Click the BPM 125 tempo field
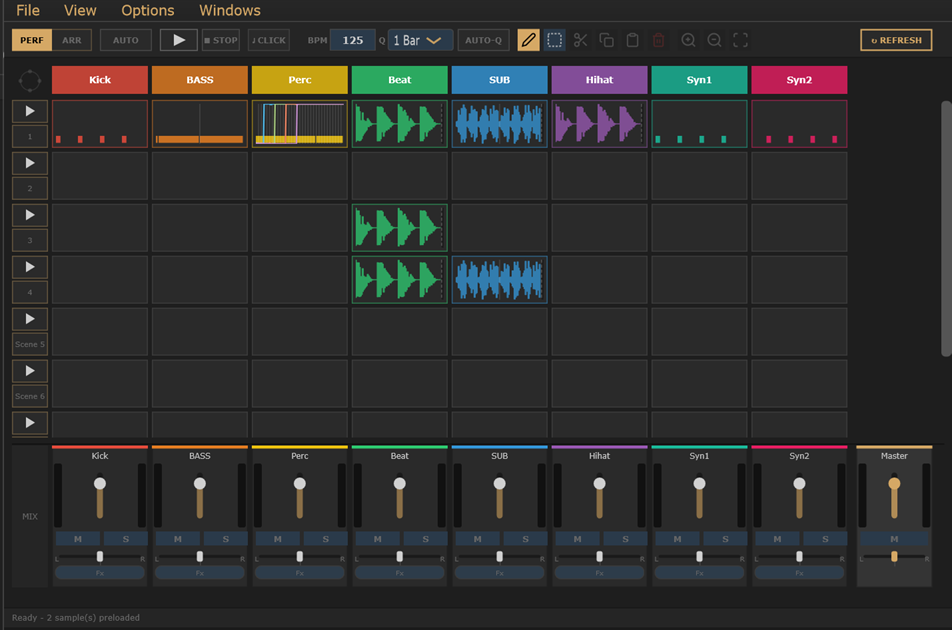Image resolution: width=952 pixels, height=630 pixels. 353,40
